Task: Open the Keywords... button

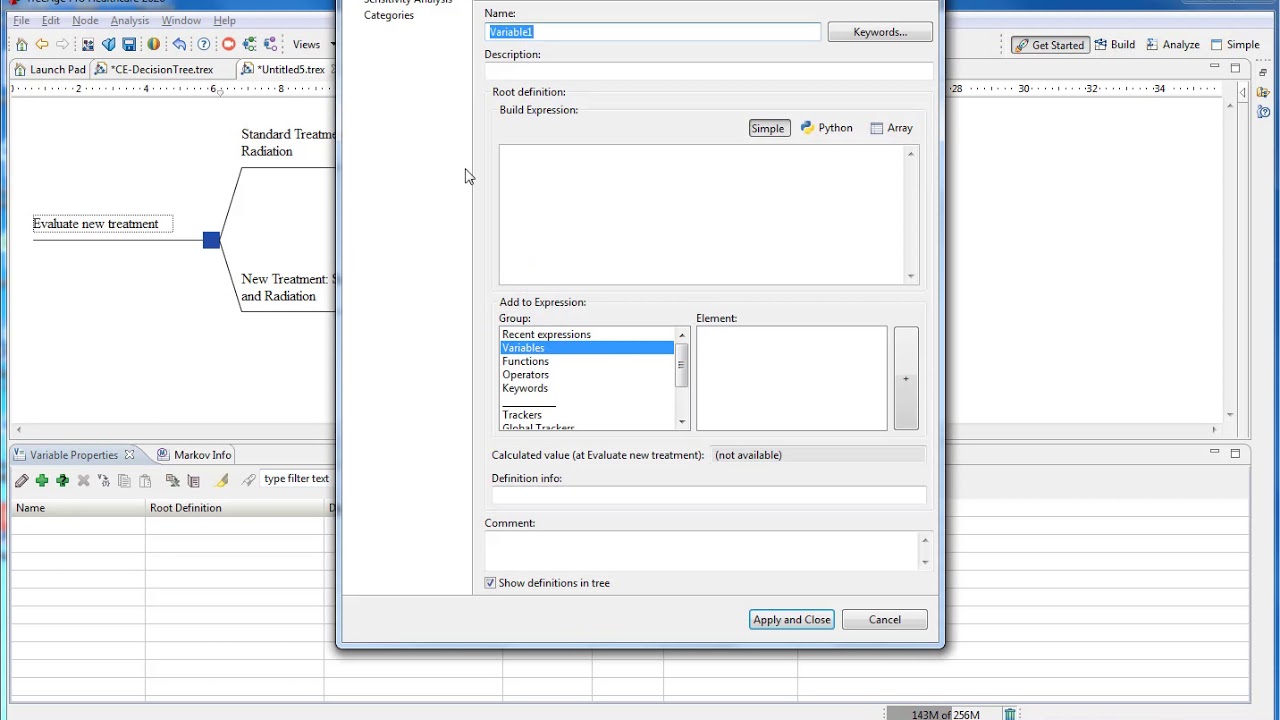Action: tap(880, 32)
